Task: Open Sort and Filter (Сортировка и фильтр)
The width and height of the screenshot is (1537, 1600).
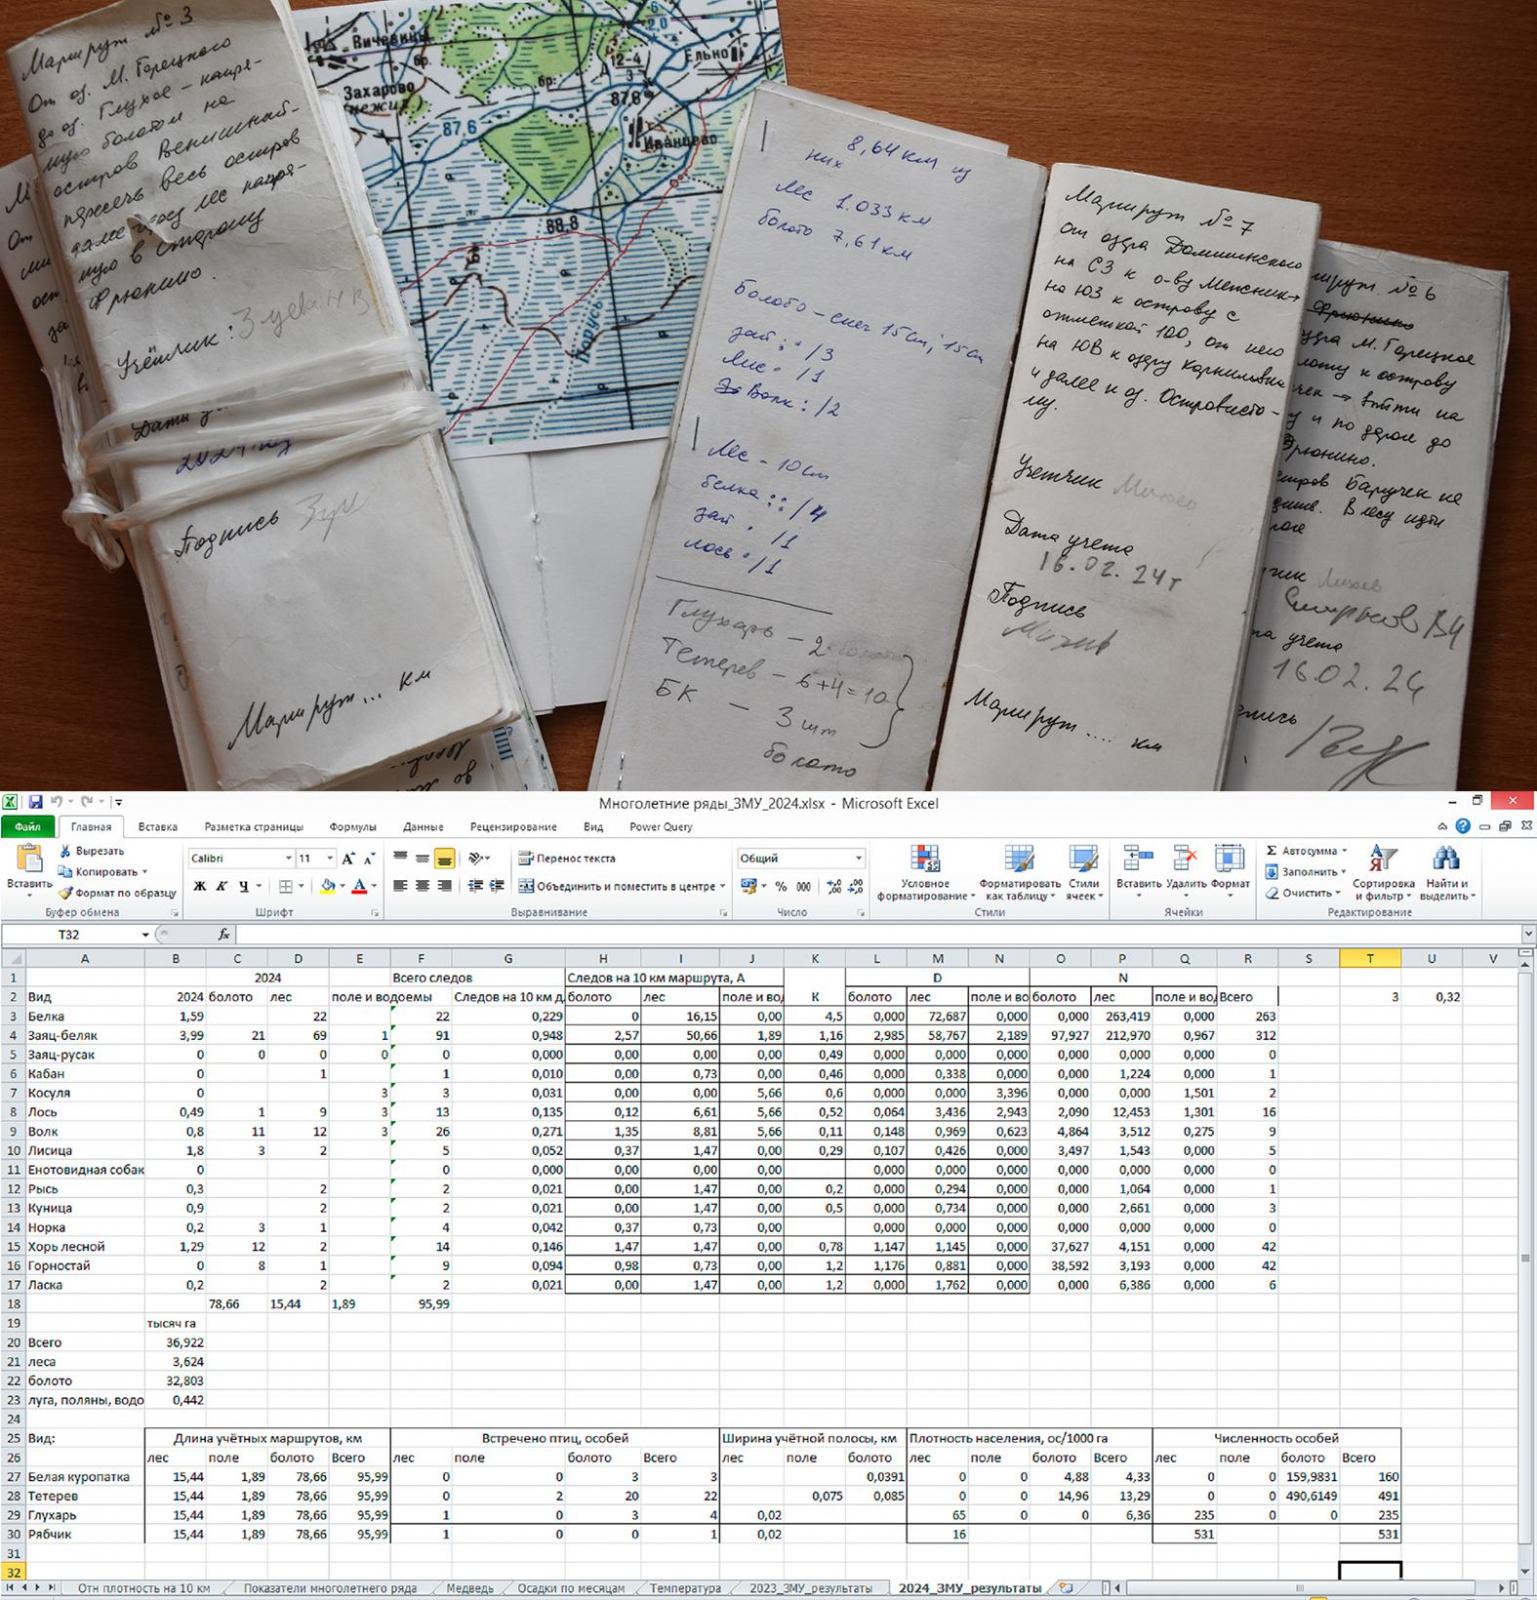Action: coord(1383,873)
